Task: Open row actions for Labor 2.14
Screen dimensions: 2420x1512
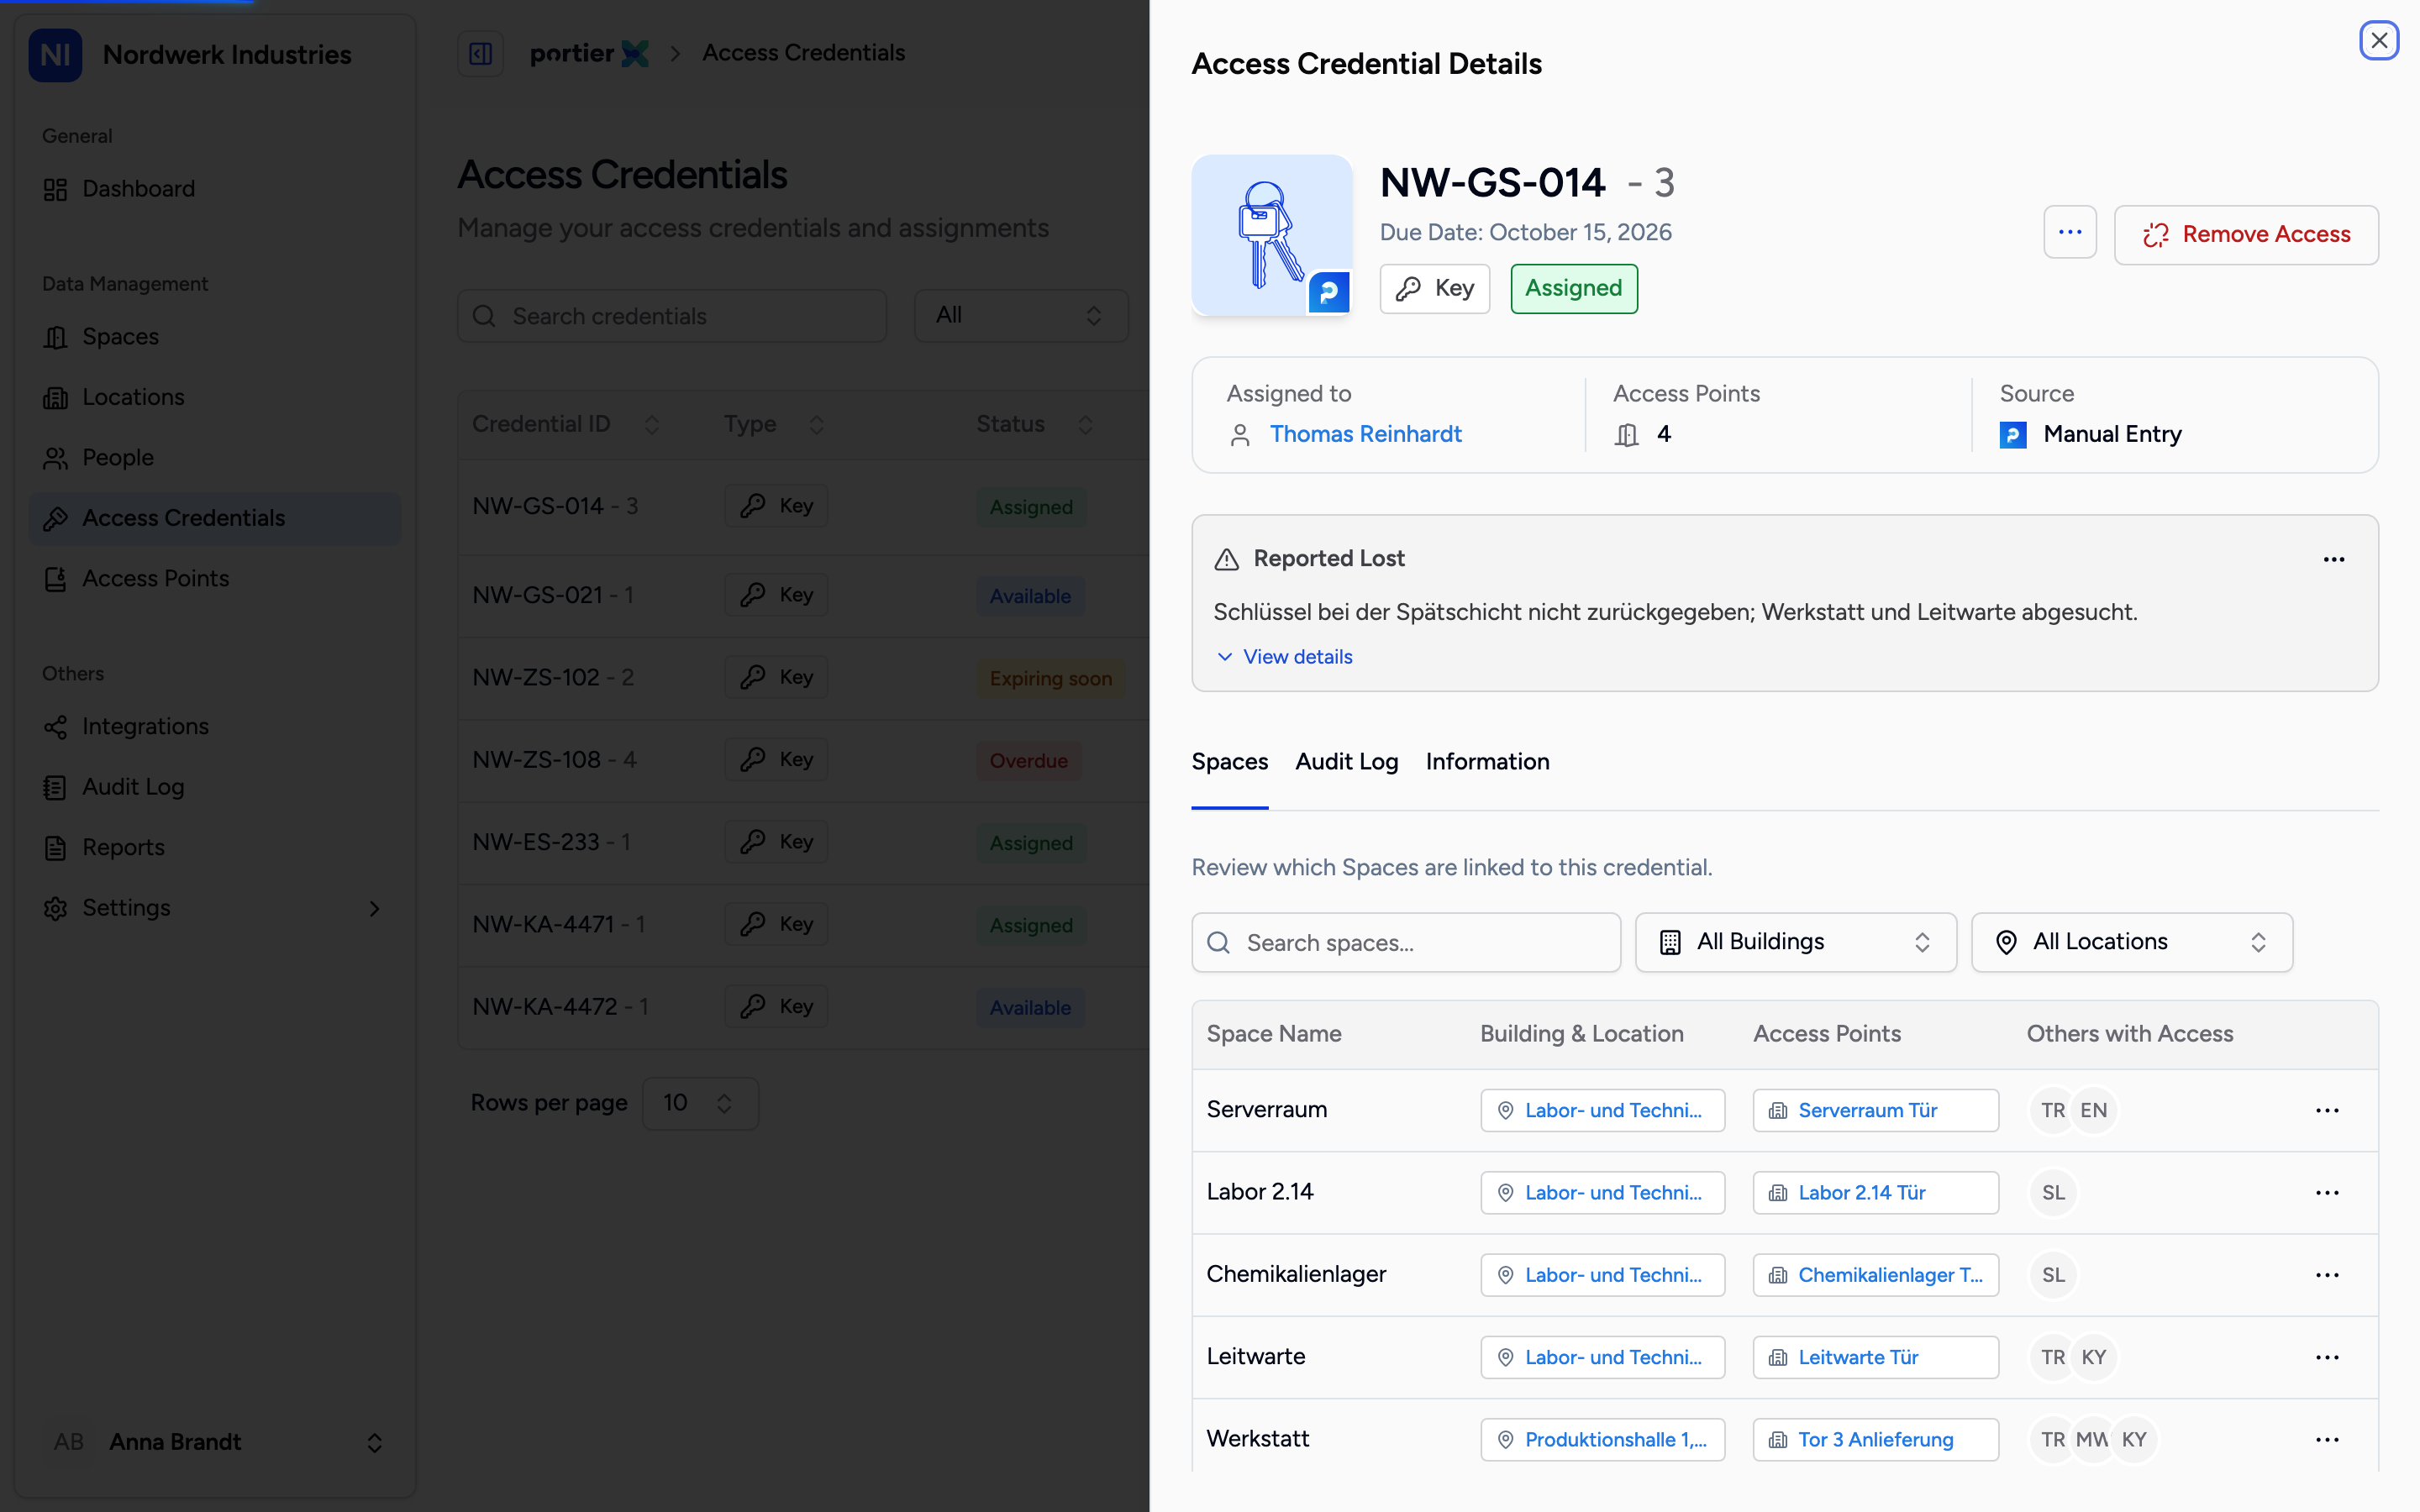Action: (x=2327, y=1193)
